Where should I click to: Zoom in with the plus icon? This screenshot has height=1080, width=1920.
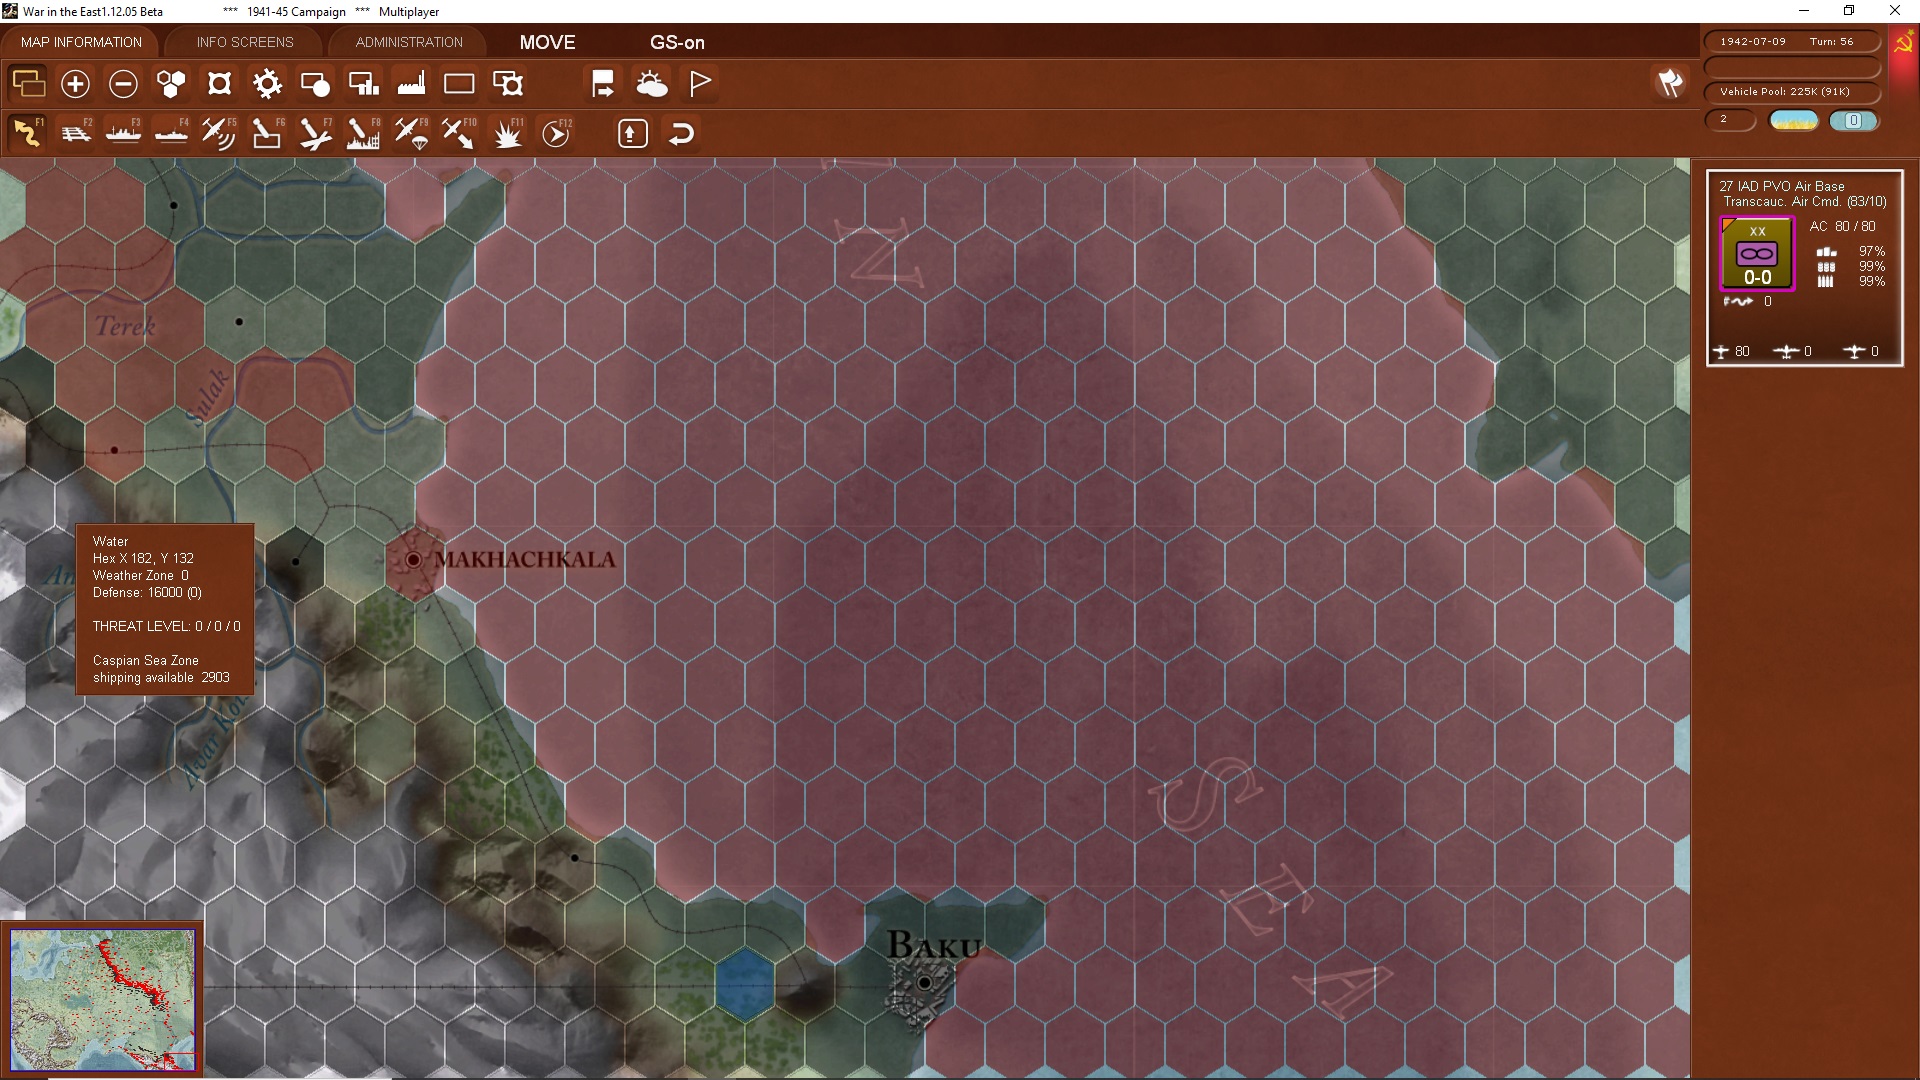75,84
